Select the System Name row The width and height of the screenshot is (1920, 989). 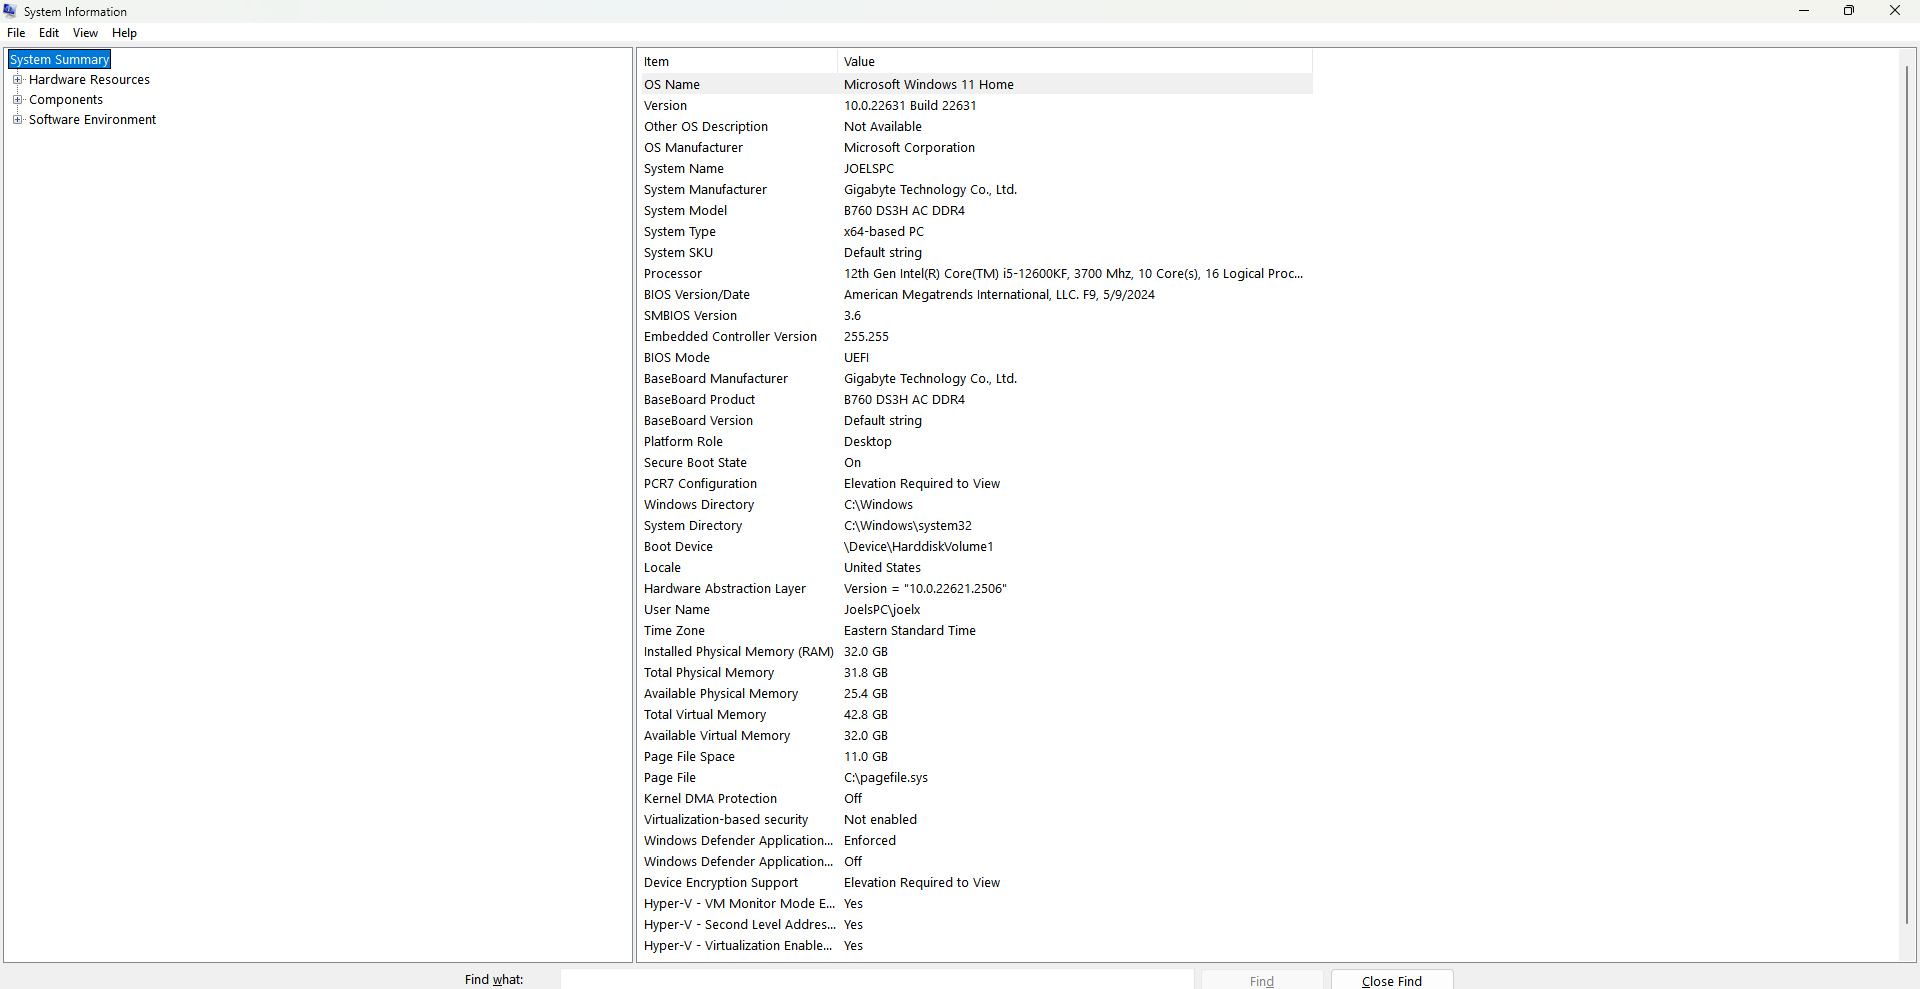(976, 169)
